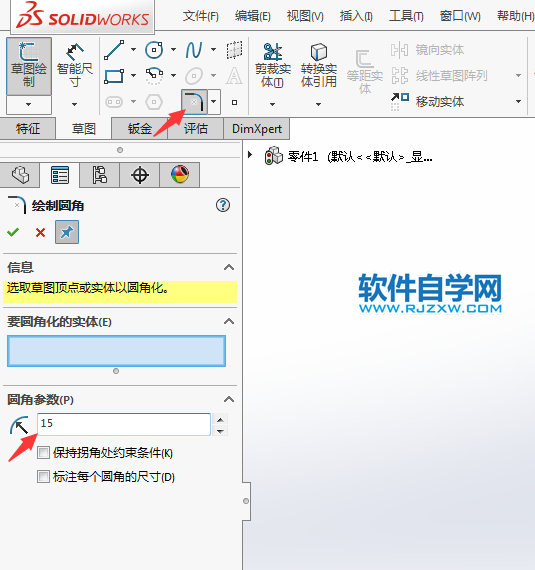
Task: Select the Corner Rectangle tool
Action: pos(114,76)
